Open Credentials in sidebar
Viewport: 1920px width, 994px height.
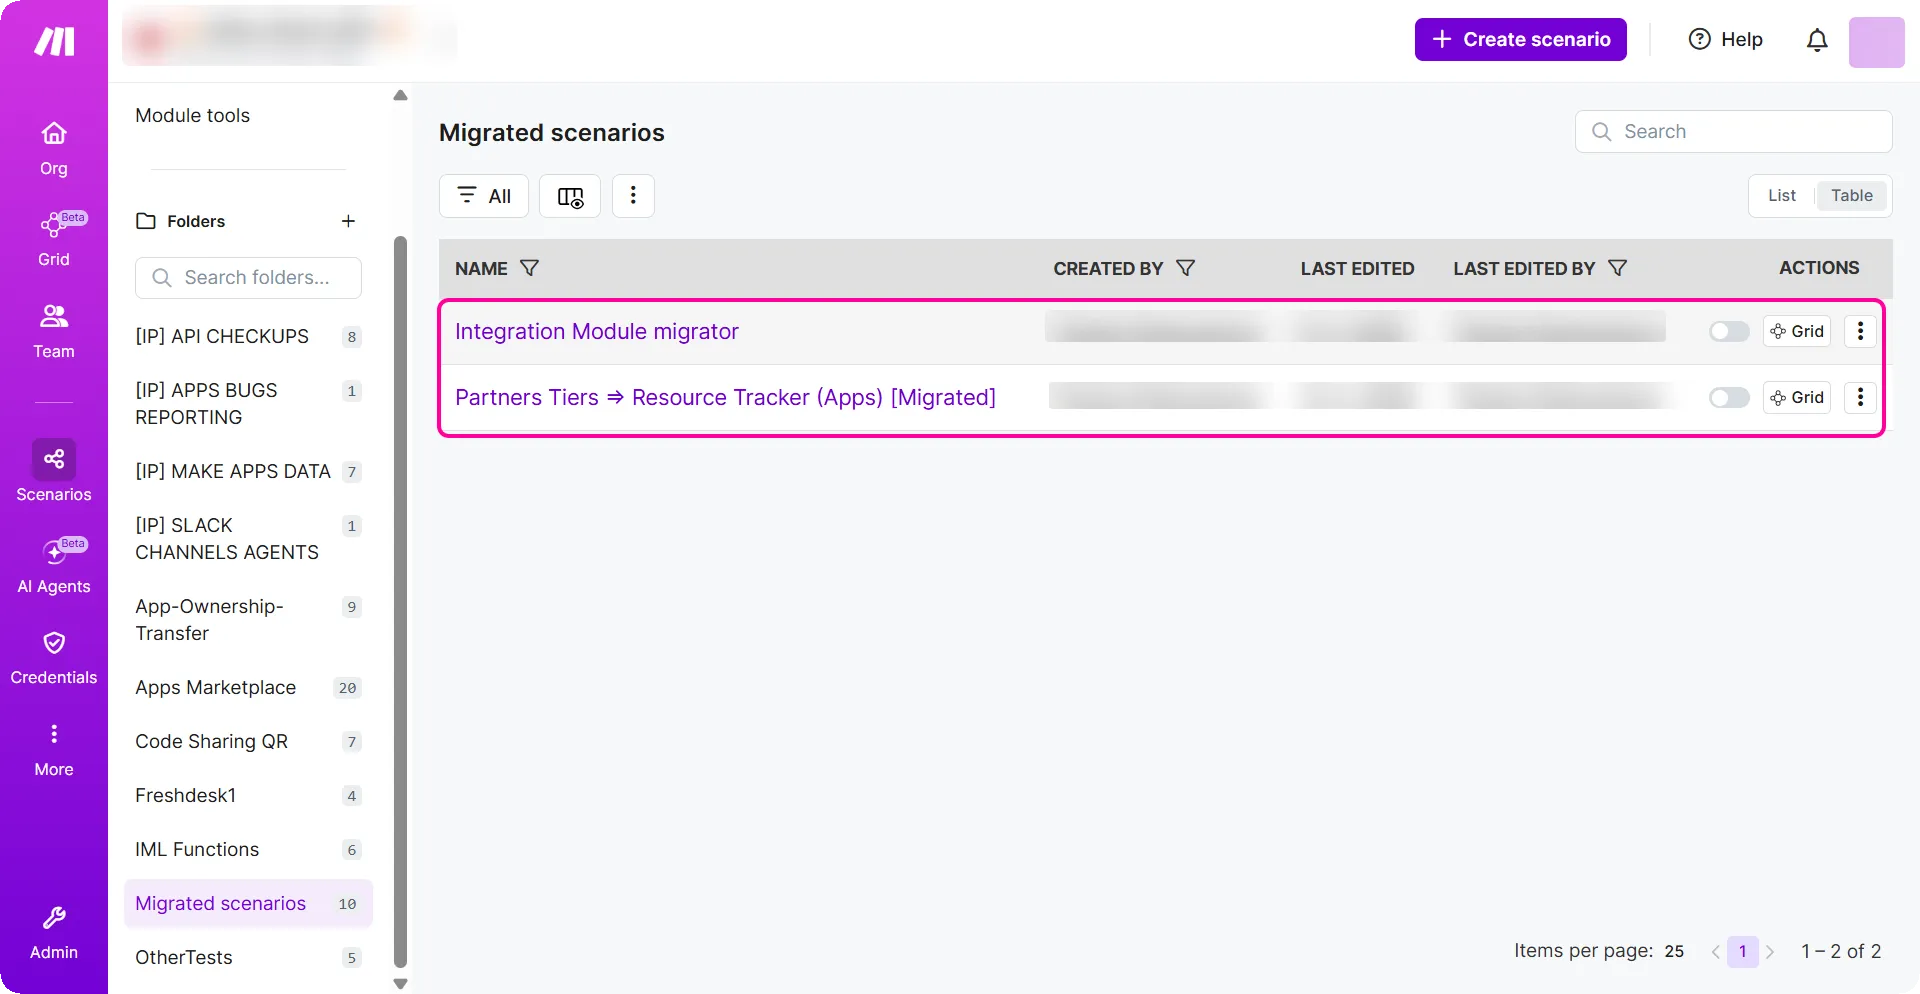coord(54,657)
